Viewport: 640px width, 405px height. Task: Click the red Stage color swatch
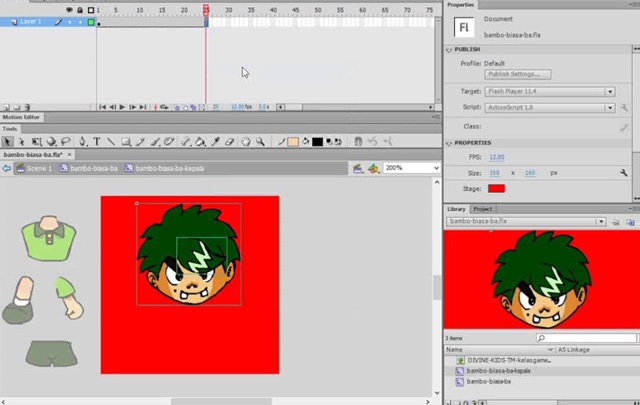click(x=496, y=189)
